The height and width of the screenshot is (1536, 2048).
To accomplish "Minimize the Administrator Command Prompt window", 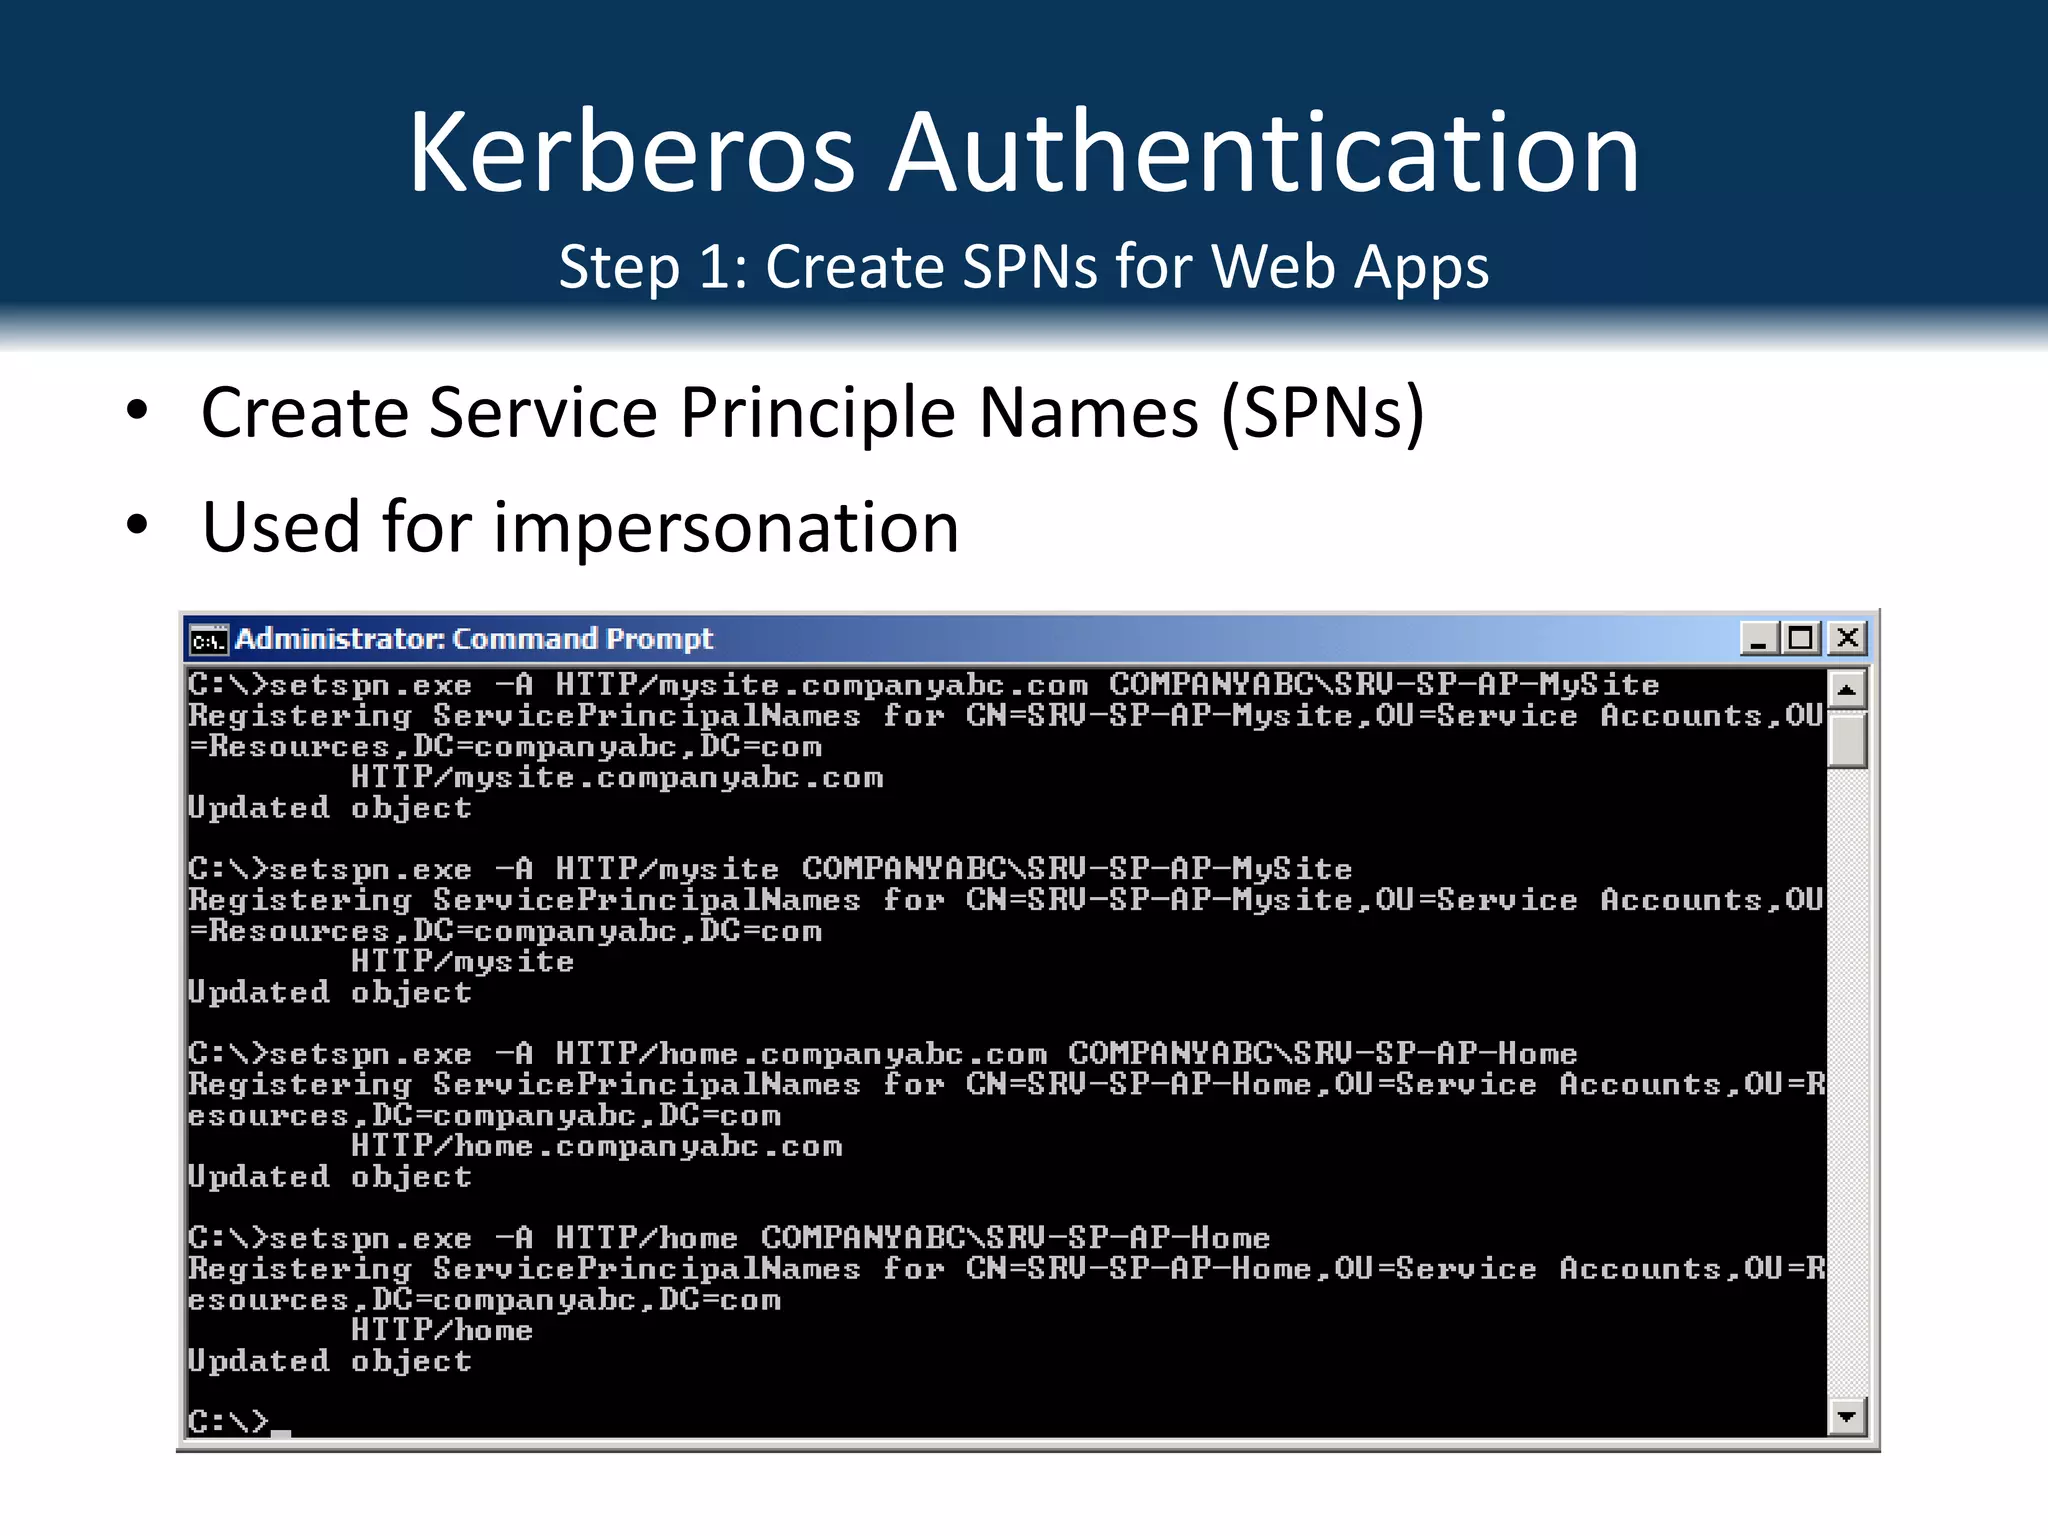I will tap(1758, 638).
